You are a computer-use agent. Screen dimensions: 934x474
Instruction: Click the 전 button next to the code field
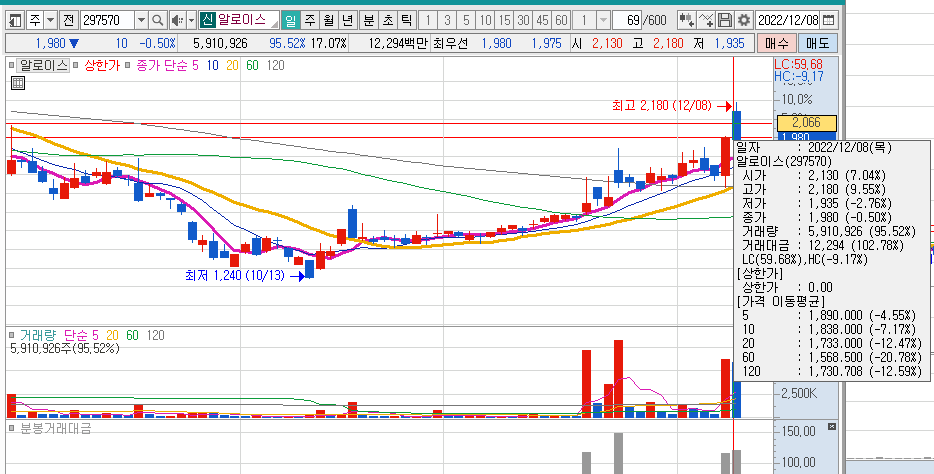[x=68, y=20]
